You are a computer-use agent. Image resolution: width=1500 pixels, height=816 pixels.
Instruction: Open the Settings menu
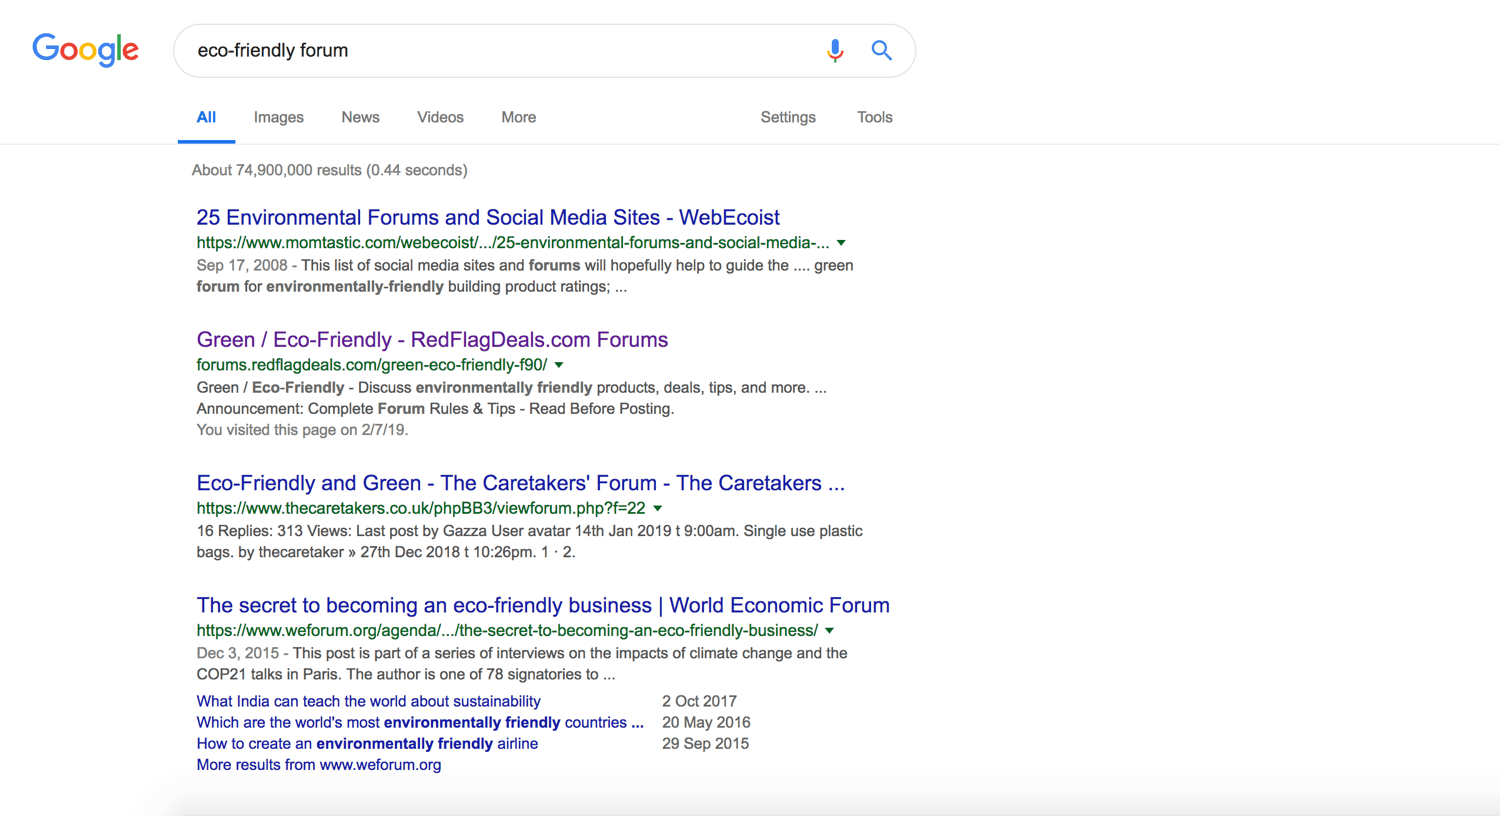pyautogui.click(x=788, y=117)
